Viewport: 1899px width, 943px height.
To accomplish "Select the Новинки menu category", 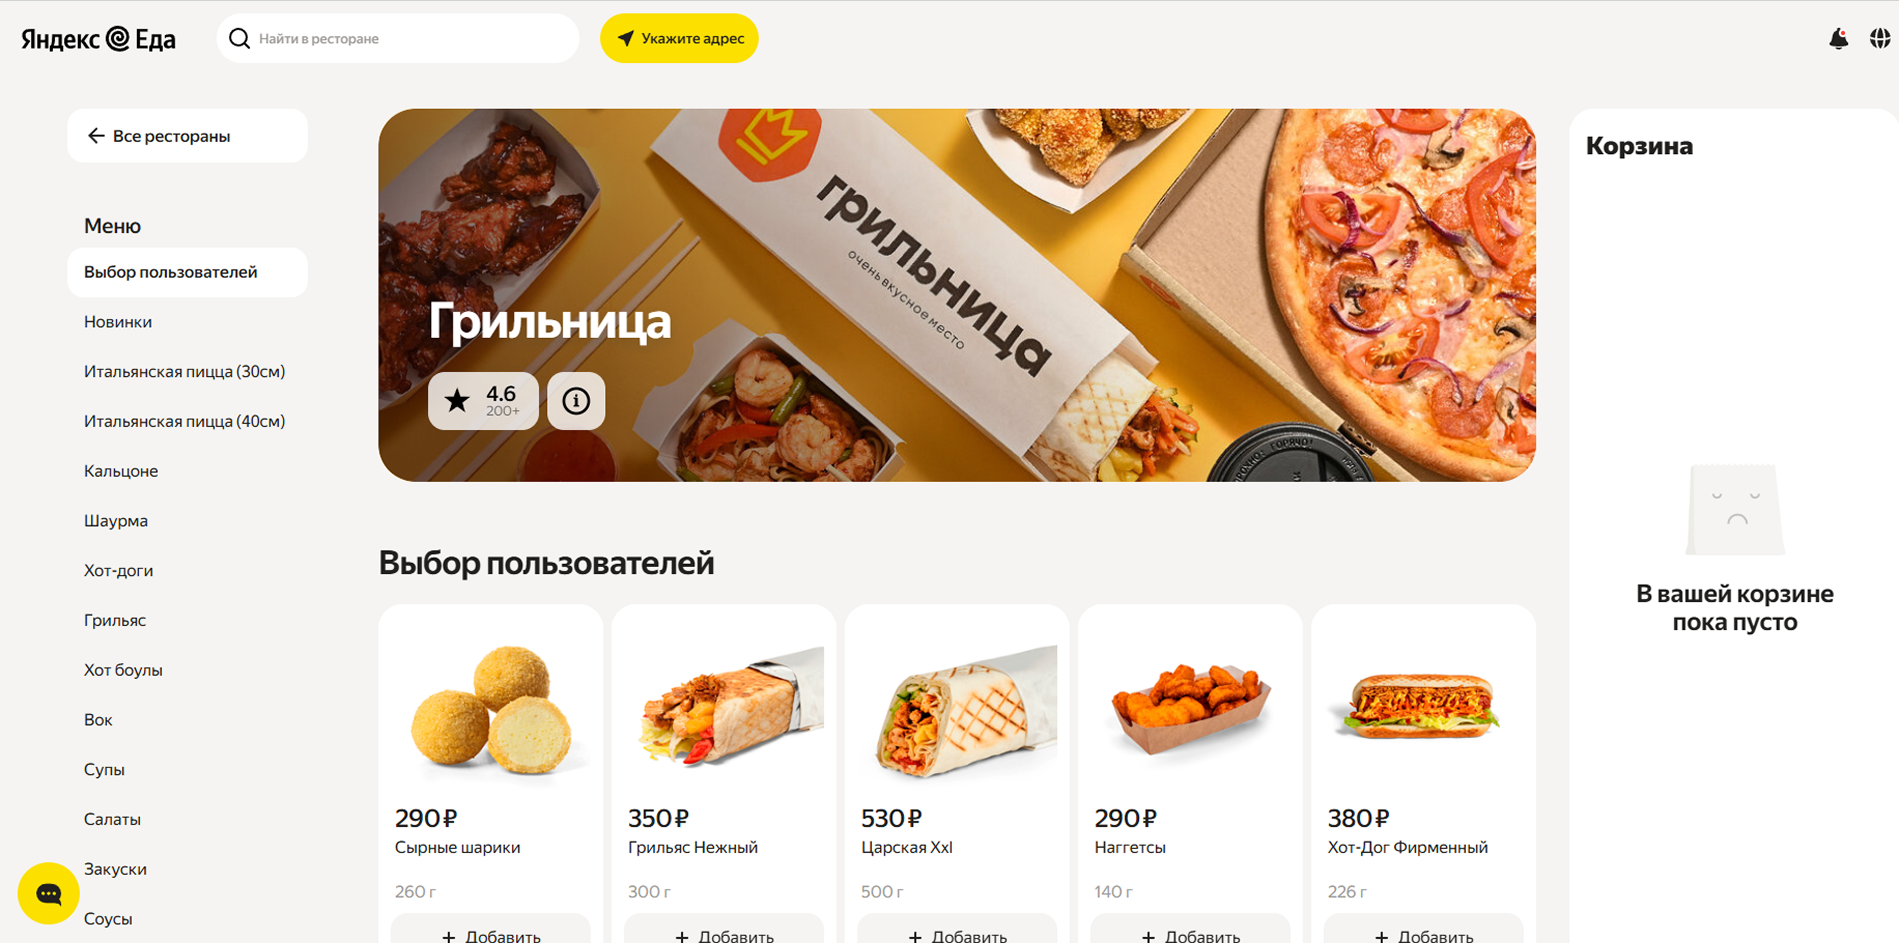I will (118, 322).
